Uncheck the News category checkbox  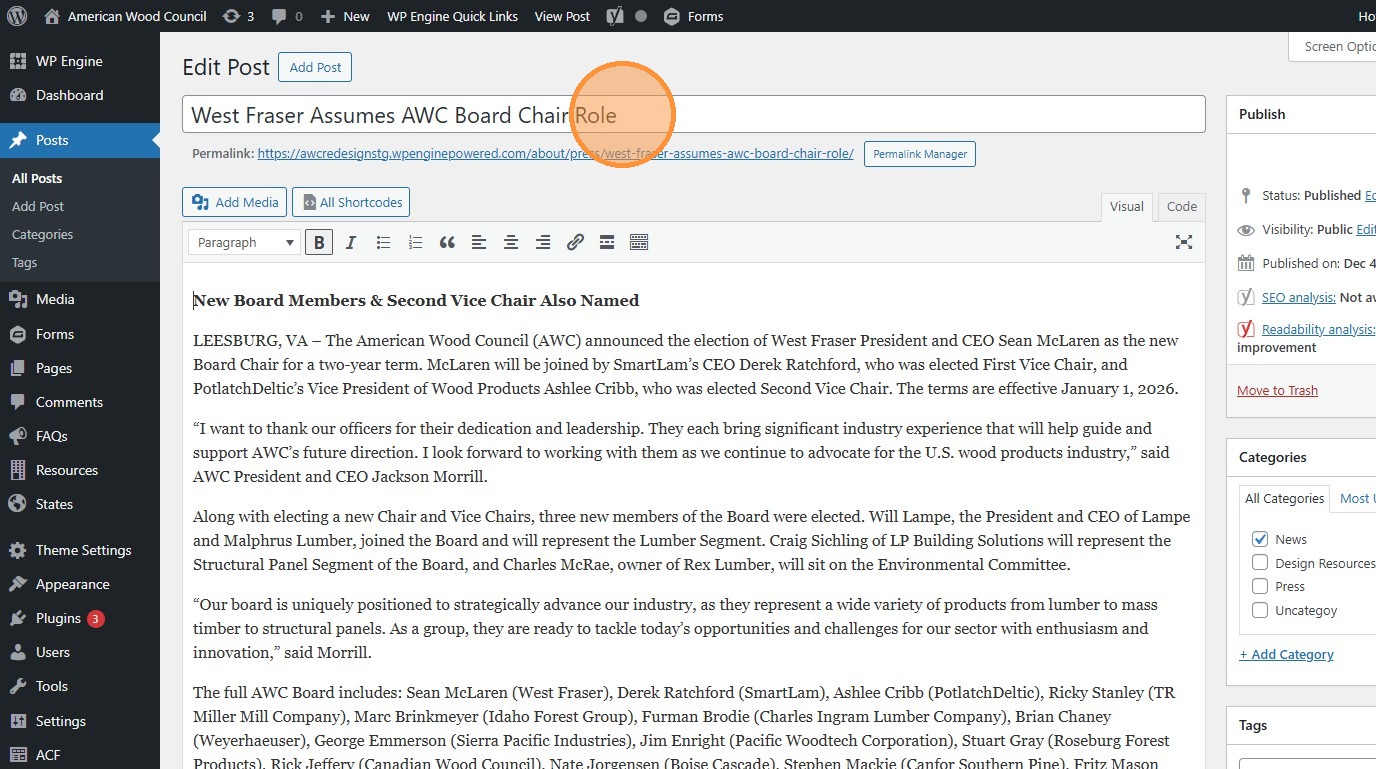(x=1260, y=539)
